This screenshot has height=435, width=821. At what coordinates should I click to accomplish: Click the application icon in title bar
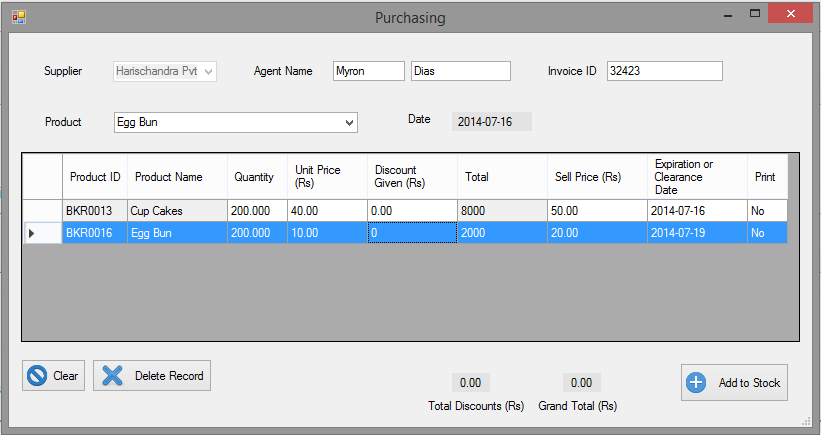click(x=18, y=17)
